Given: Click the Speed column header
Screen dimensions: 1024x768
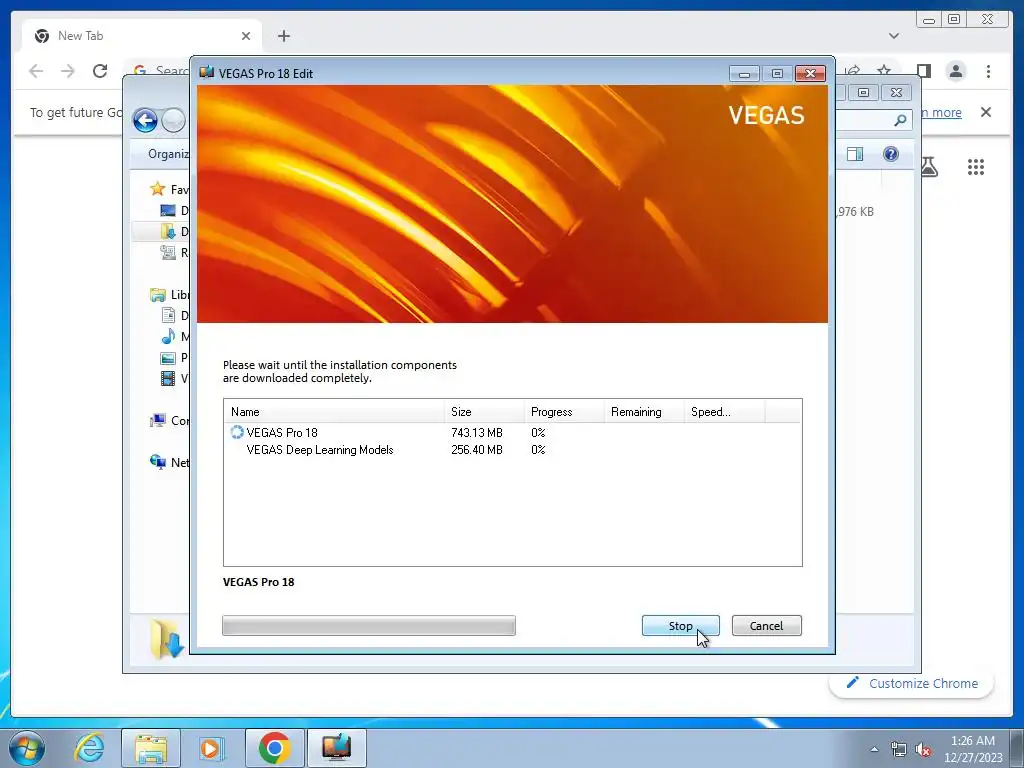Looking at the screenshot, I should pyautogui.click(x=724, y=411).
